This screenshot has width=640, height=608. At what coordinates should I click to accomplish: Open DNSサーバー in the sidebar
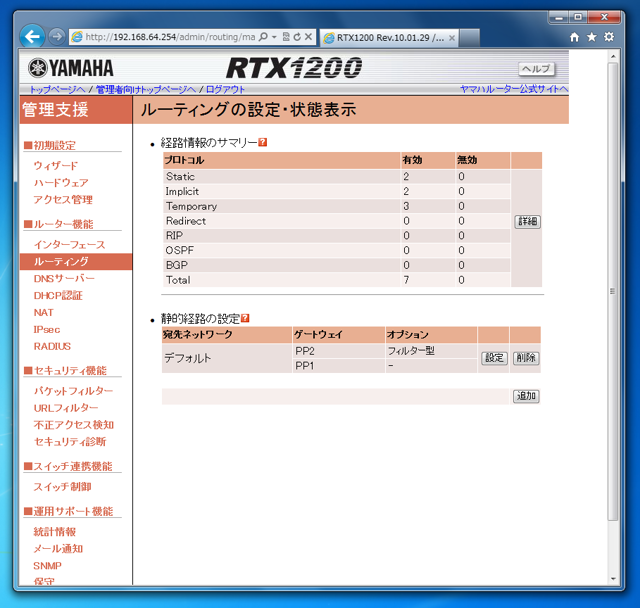[64, 278]
